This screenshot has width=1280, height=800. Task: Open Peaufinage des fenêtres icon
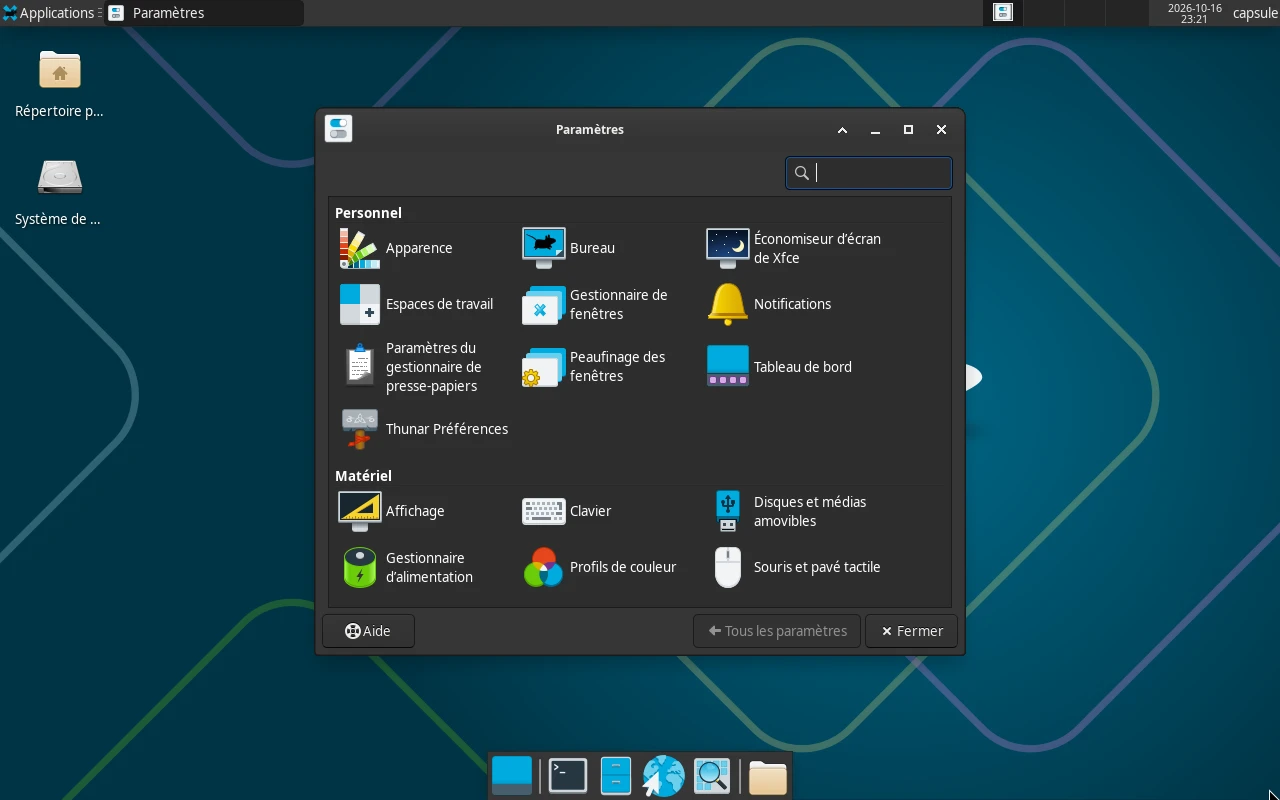[544, 367]
